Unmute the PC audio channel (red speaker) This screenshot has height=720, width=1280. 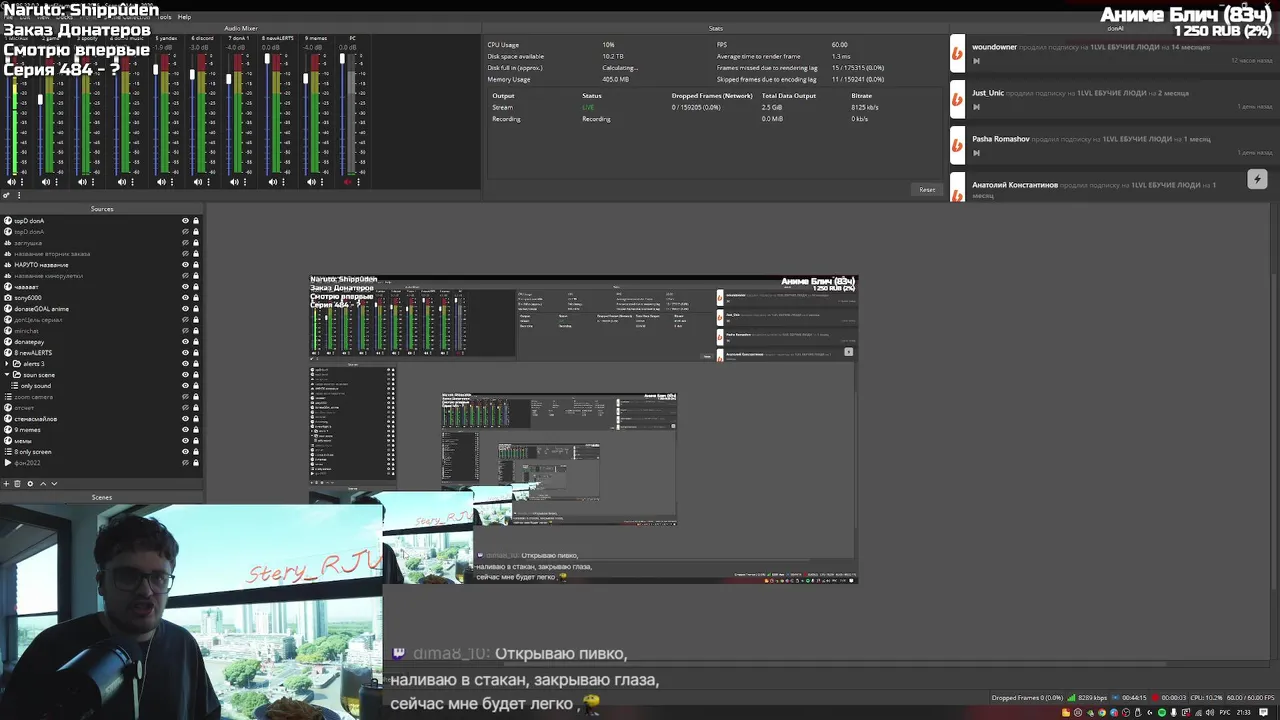coord(348,182)
